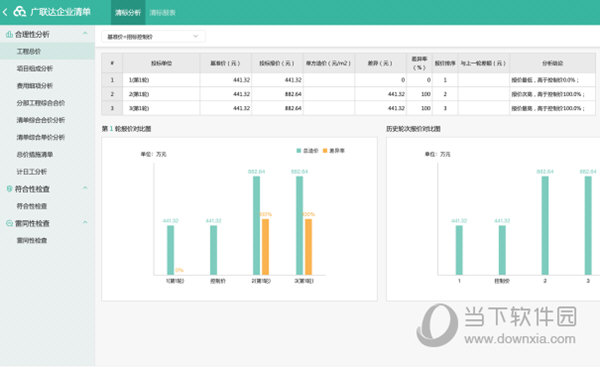Collapse the 合理性分析 section chevron

(x=85, y=34)
